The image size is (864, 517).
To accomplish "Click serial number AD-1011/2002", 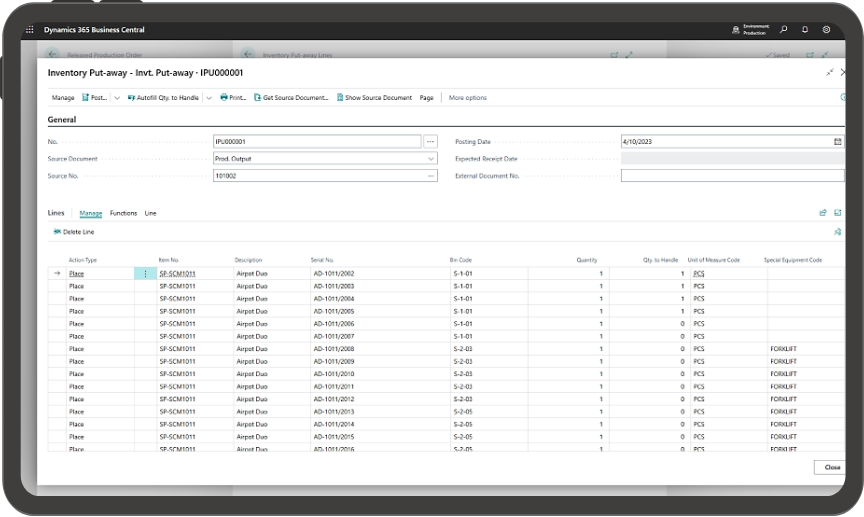I will point(334,273).
